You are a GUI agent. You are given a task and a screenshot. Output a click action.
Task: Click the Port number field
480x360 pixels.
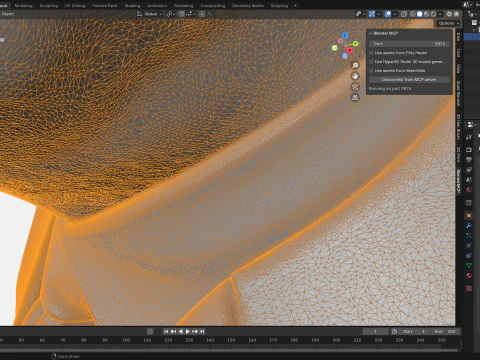409,44
